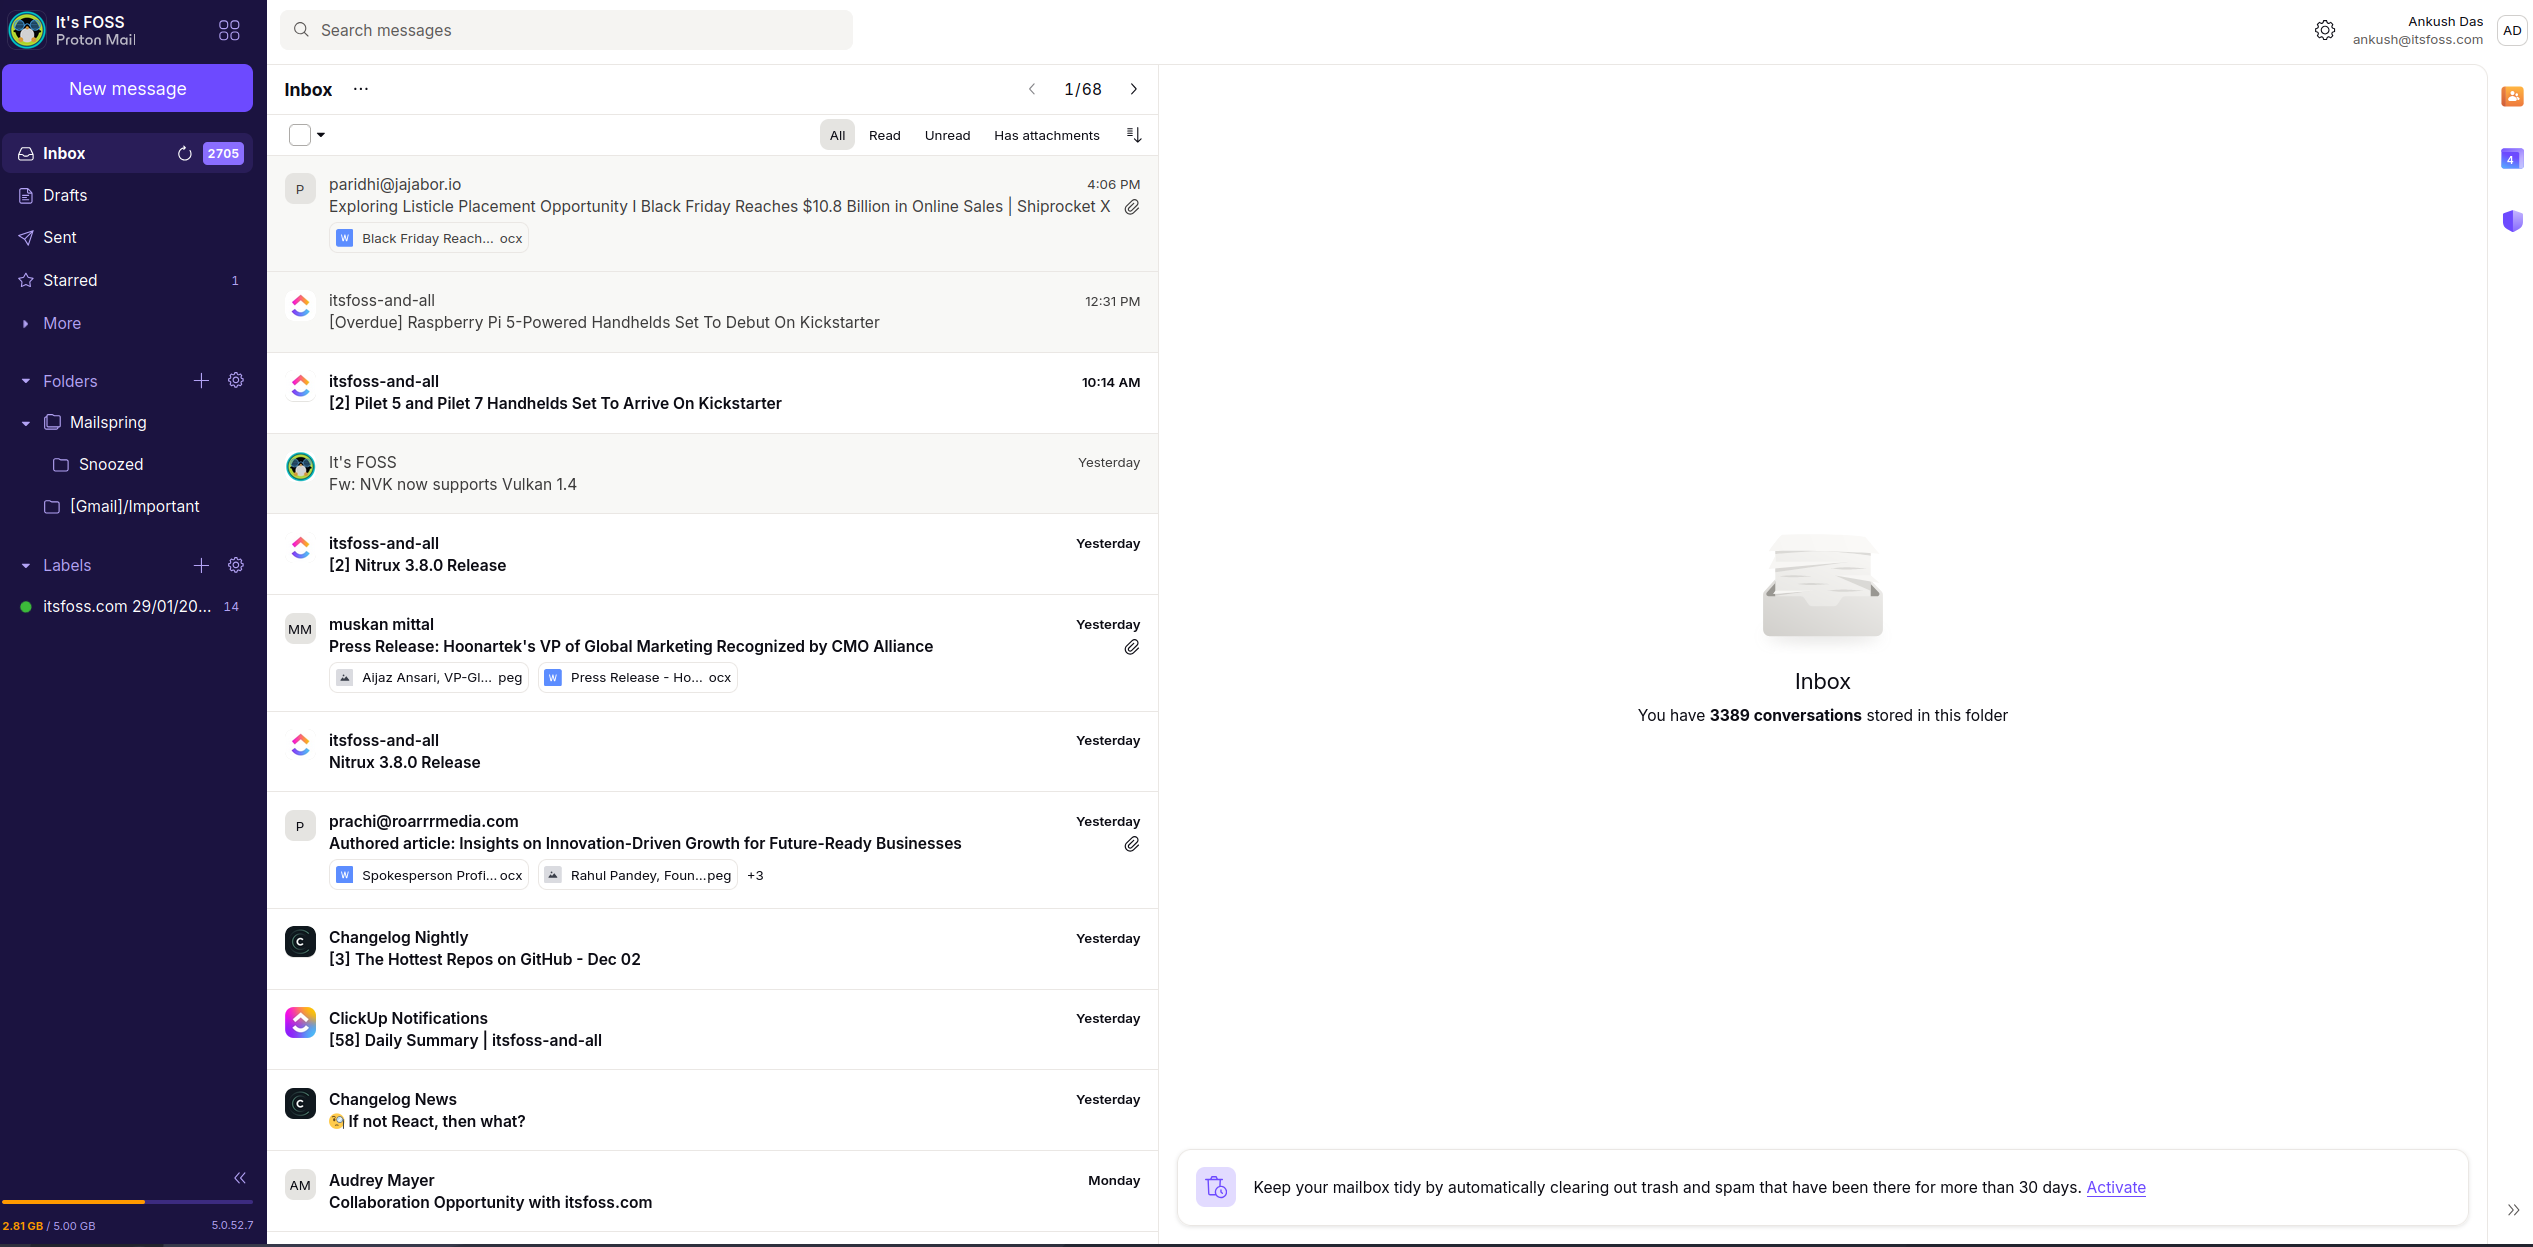Click the sync/refresh icon next to Inbox
Viewport: 2533px width, 1247px height.
point(184,152)
